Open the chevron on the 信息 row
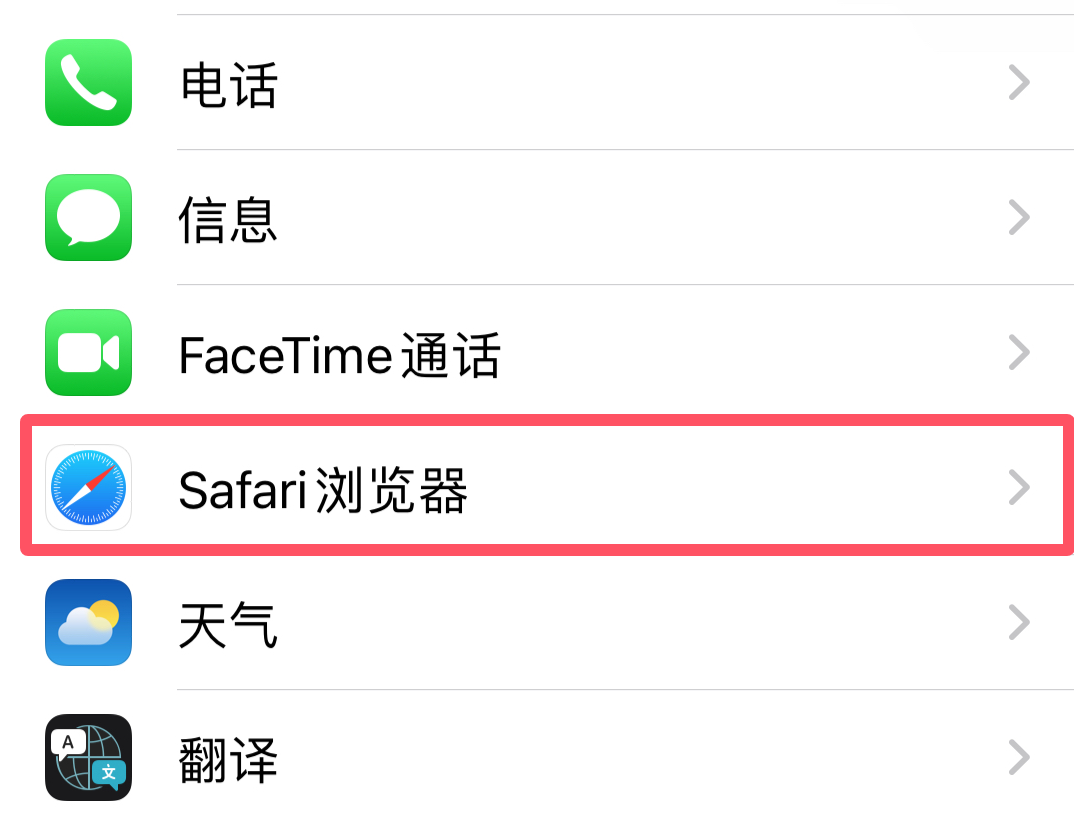The image size is (1074, 815). point(1018,217)
